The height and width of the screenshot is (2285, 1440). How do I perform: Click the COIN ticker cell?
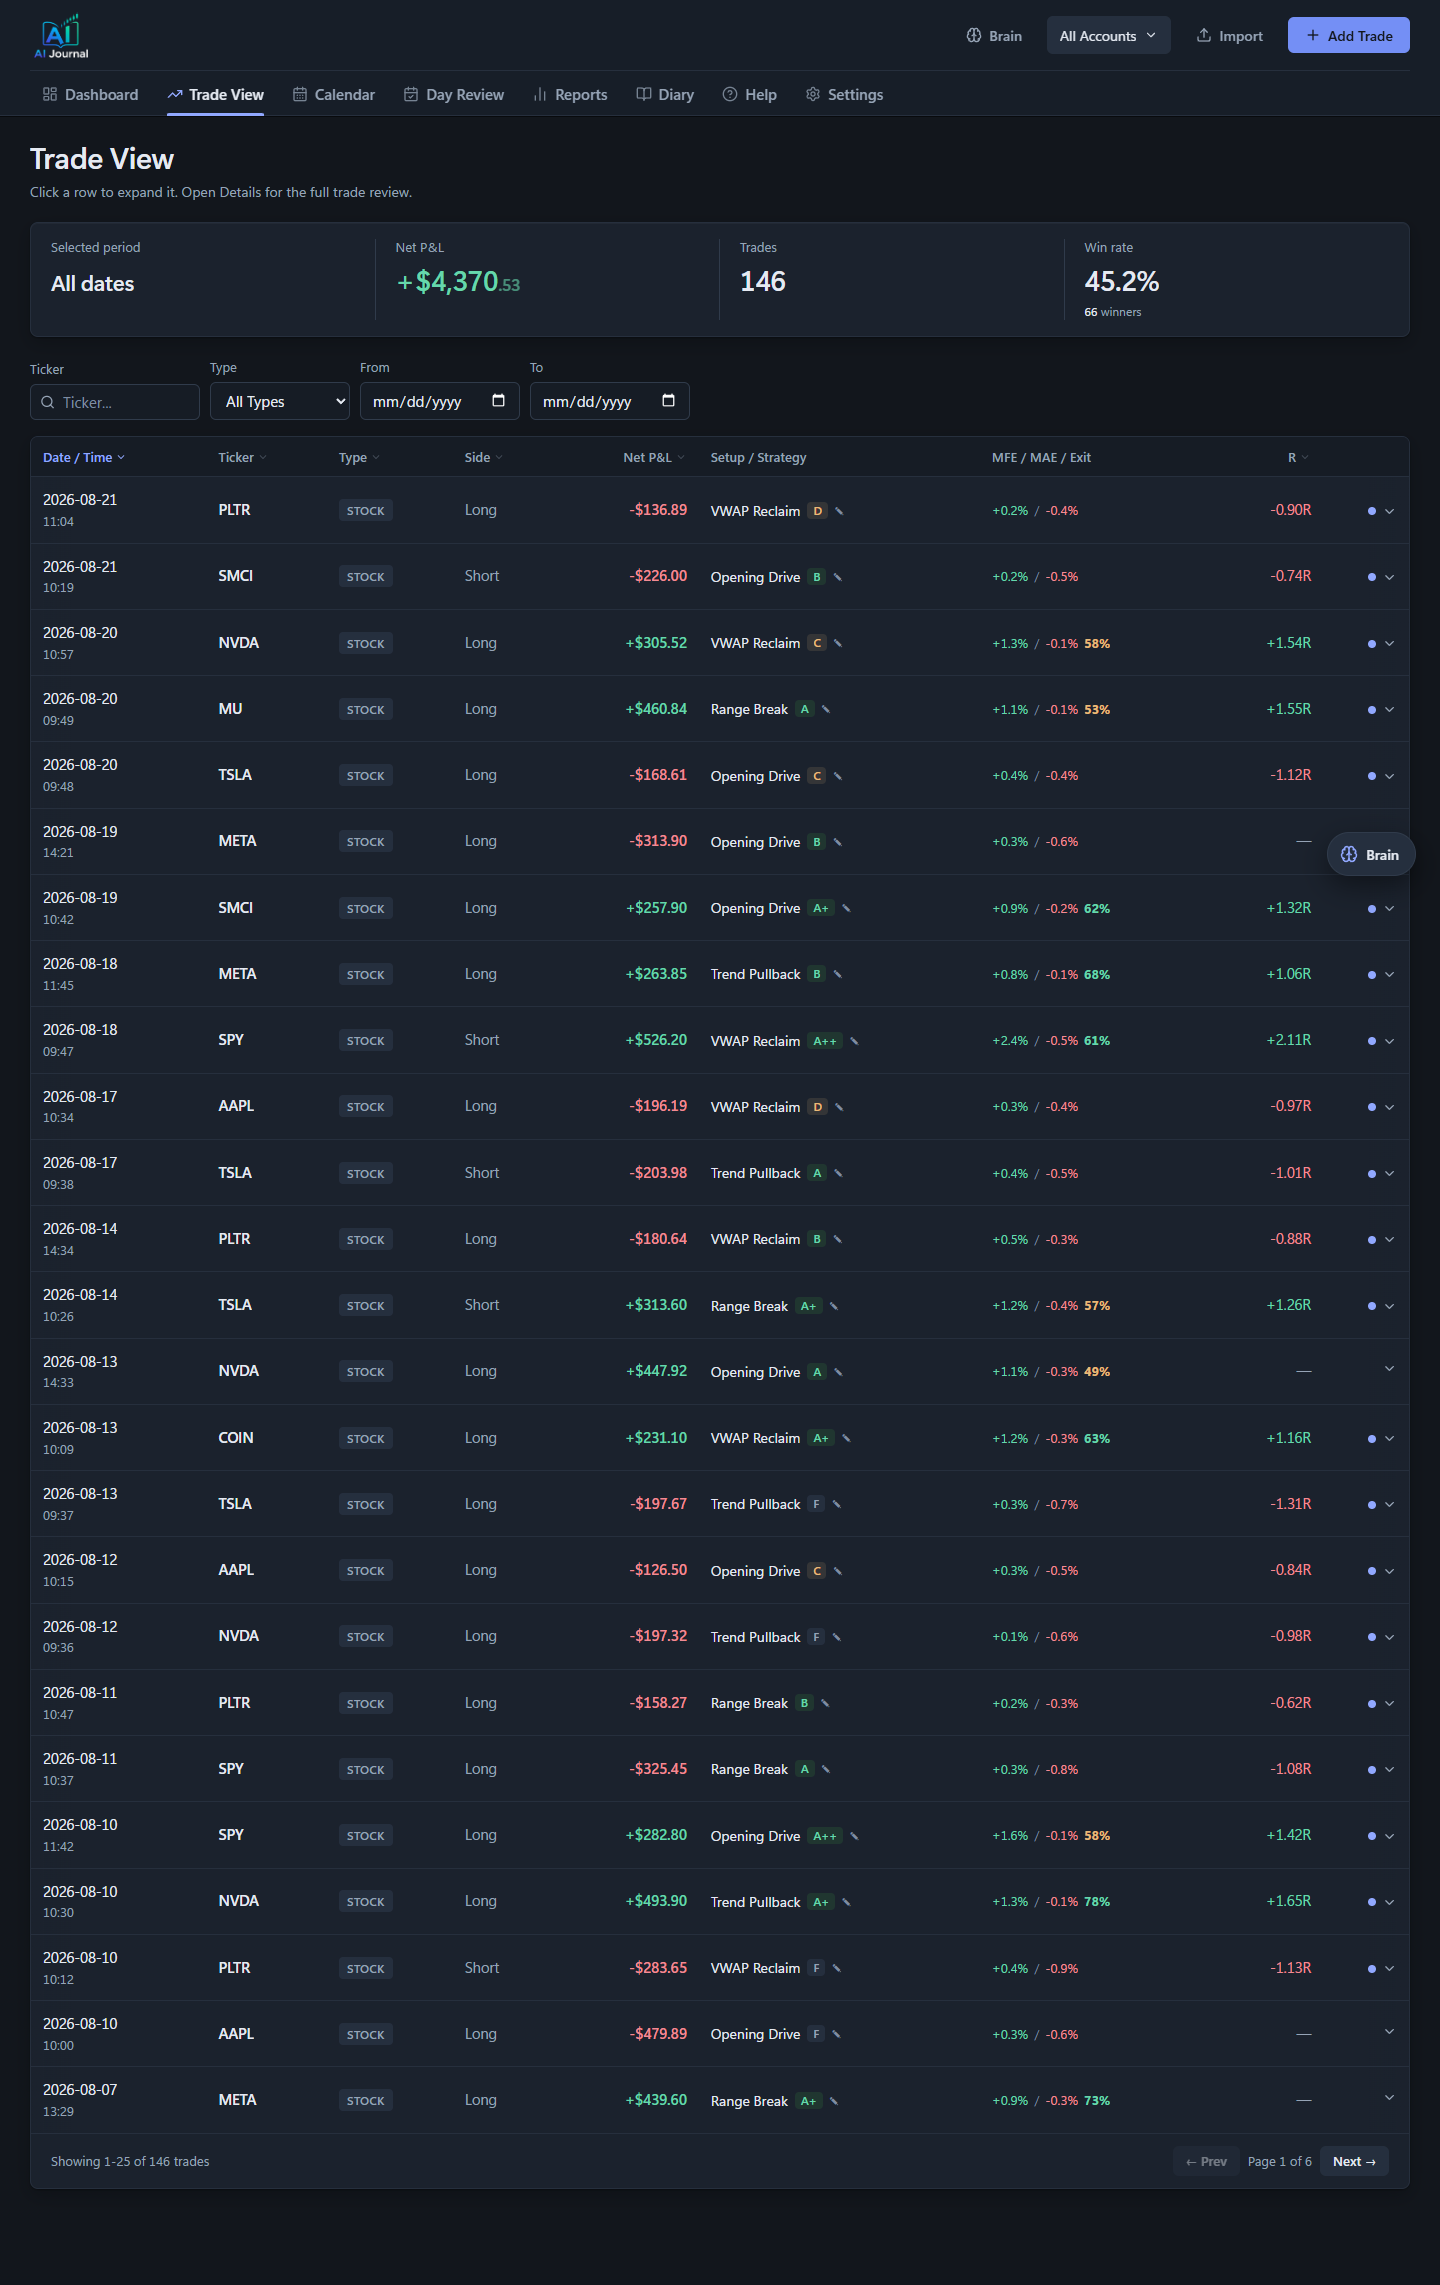pyautogui.click(x=236, y=1437)
